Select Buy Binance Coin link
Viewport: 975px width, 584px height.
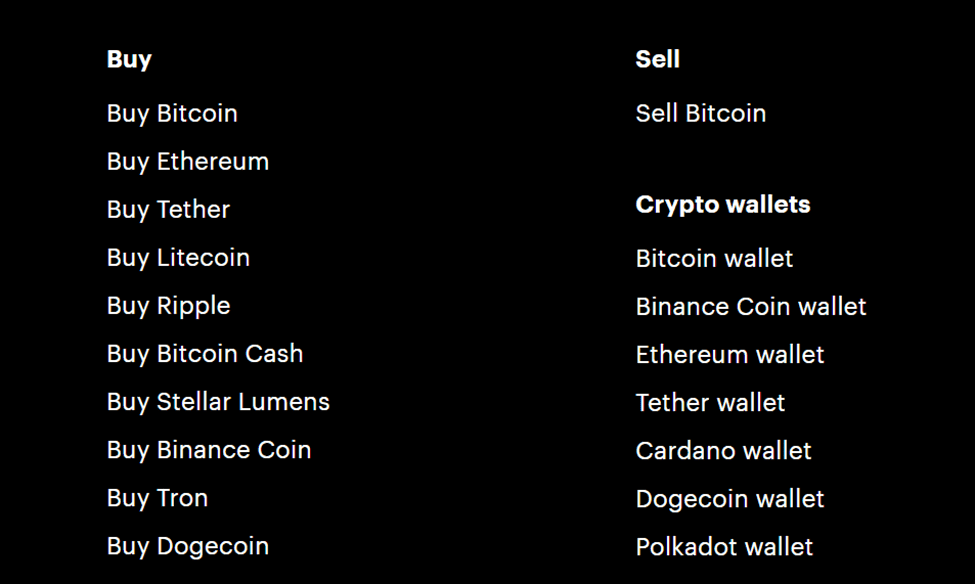click(x=209, y=450)
